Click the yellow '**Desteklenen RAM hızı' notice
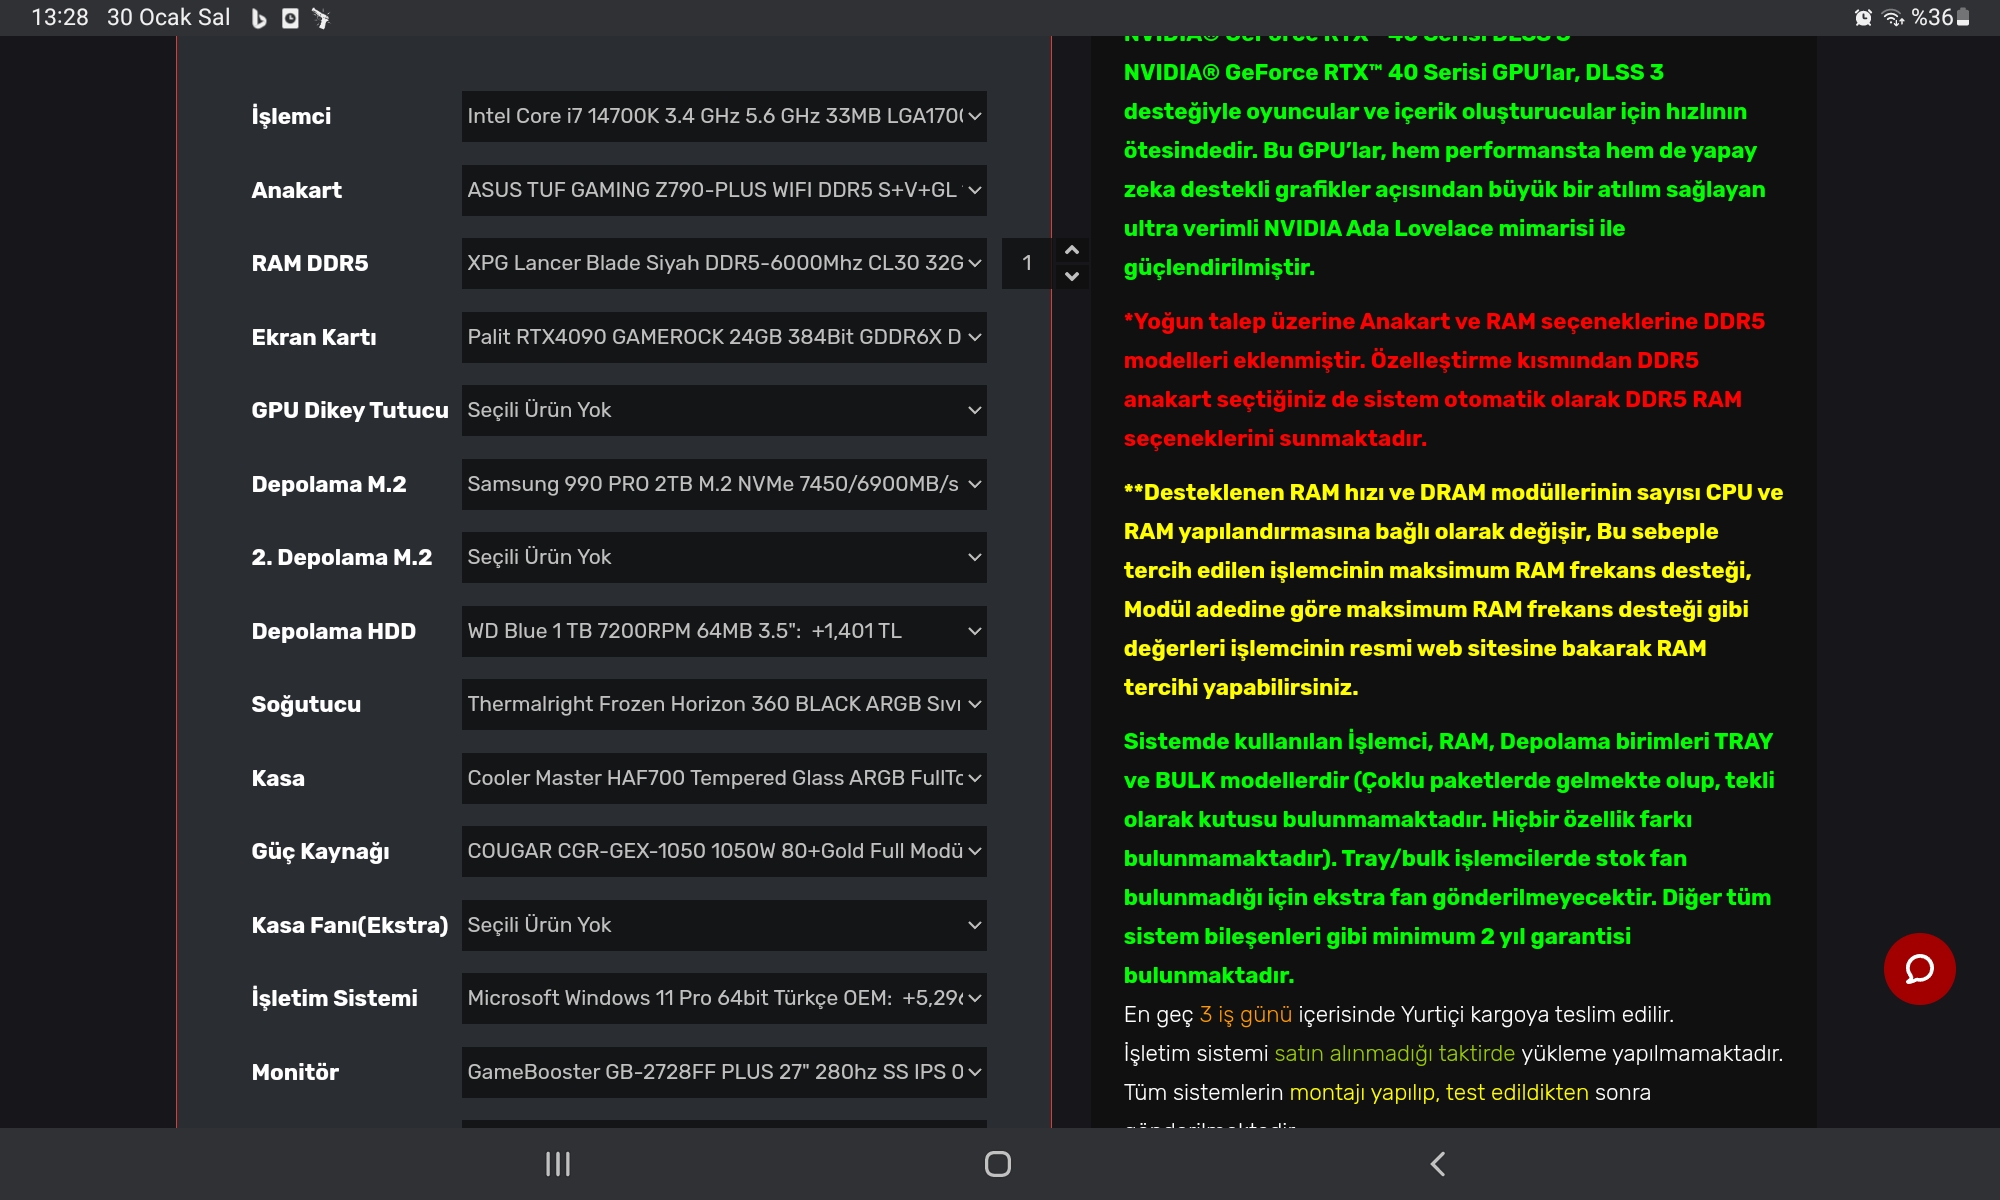The width and height of the screenshot is (2000, 1200). pos(1453,589)
